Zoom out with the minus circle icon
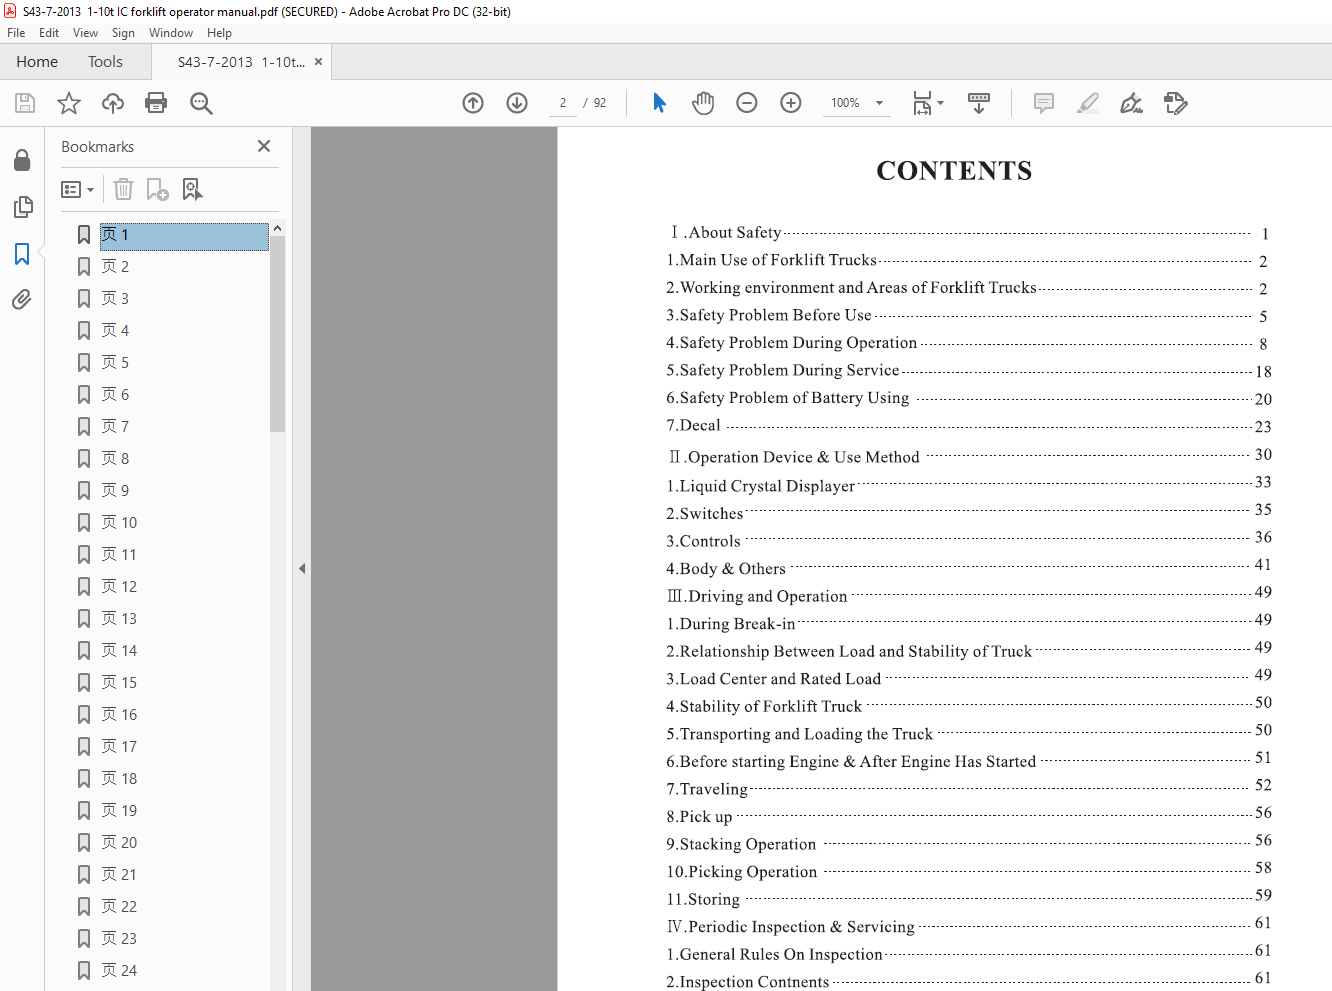1332x991 pixels. pyautogui.click(x=747, y=103)
